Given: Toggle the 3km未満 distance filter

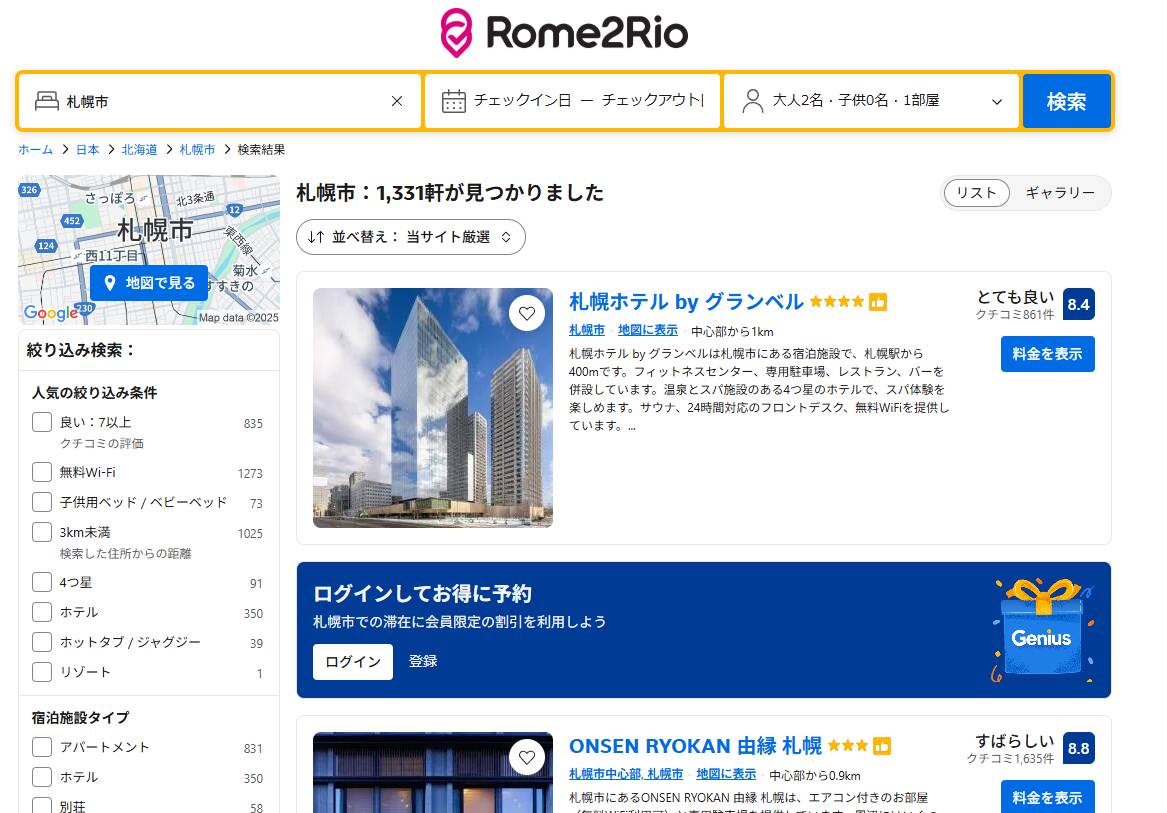Looking at the screenshot, I should (42, 532).
